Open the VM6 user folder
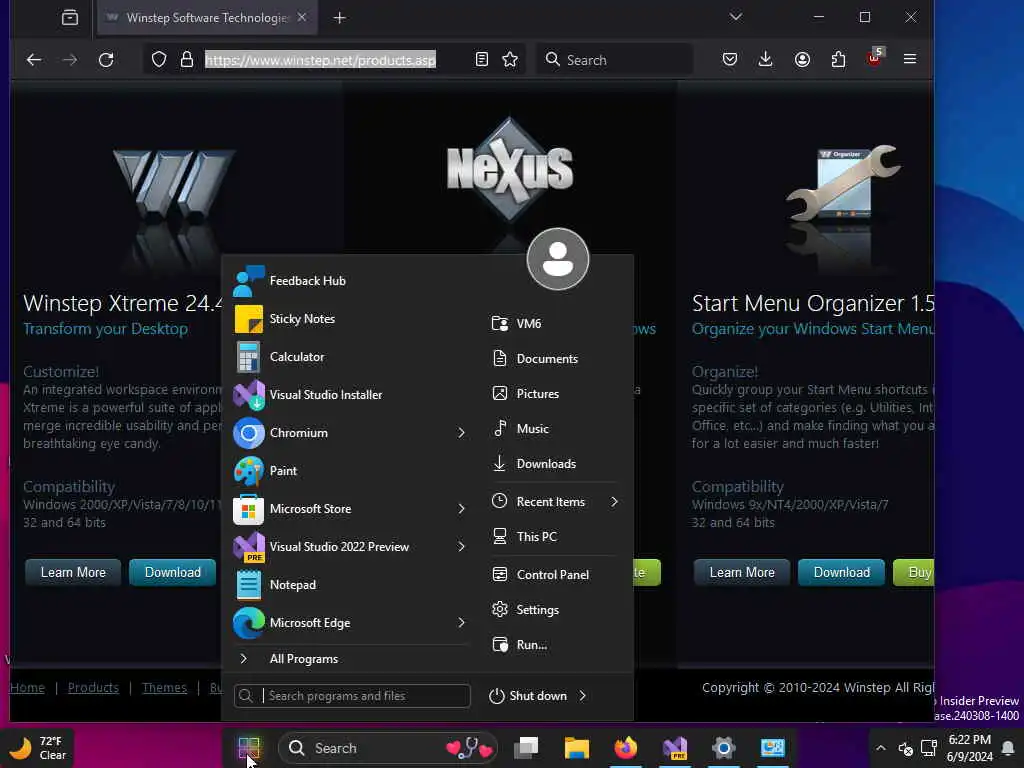The width and height of the screenshot is (1024, 768). (554, 323)
